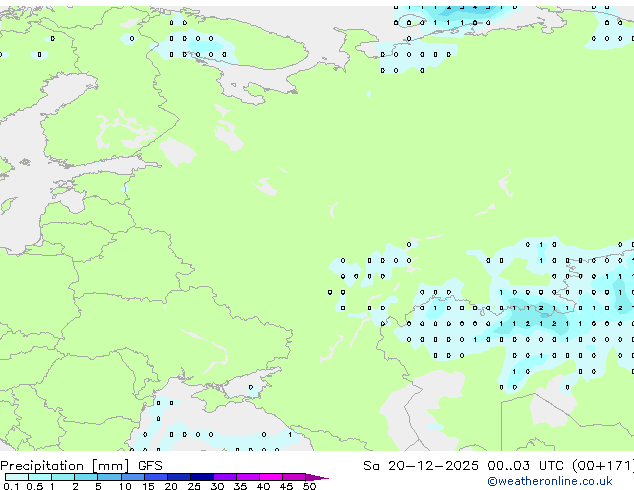
Task: Click the '0.5' legend scale label
Action: pos(34,486)
